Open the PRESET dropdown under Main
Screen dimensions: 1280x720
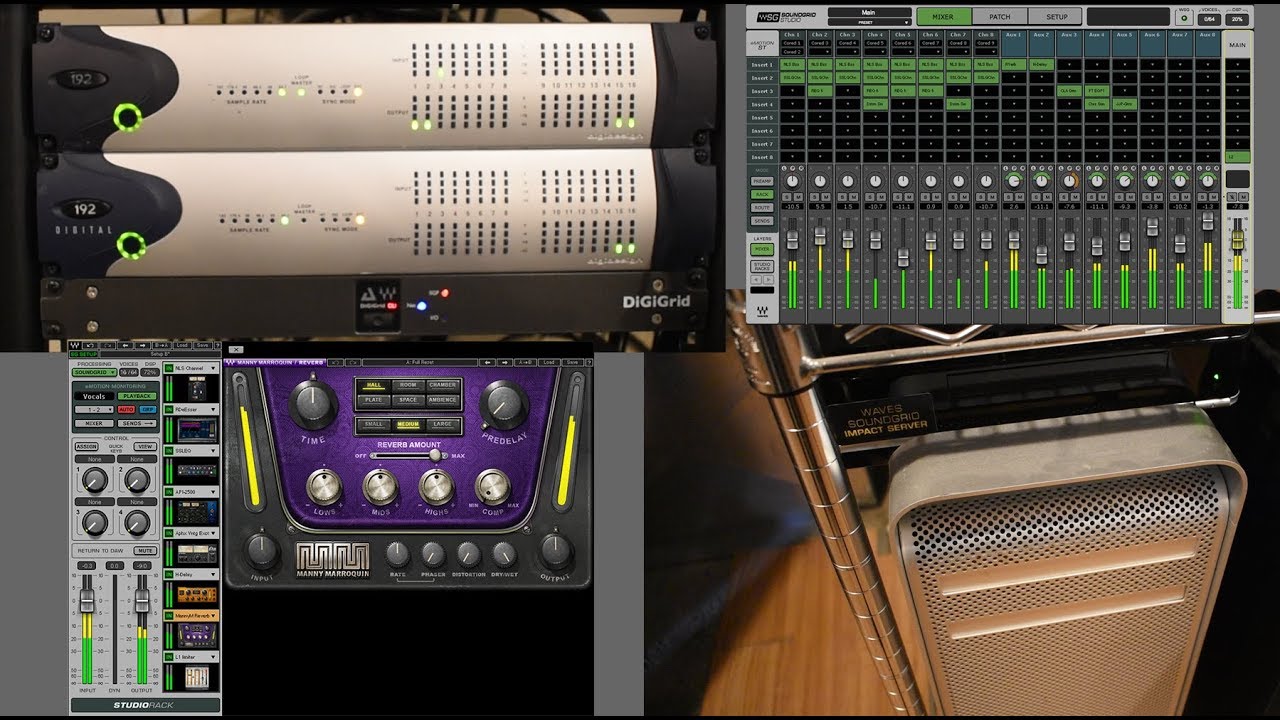pyautogui.click(x=868, y=21)
